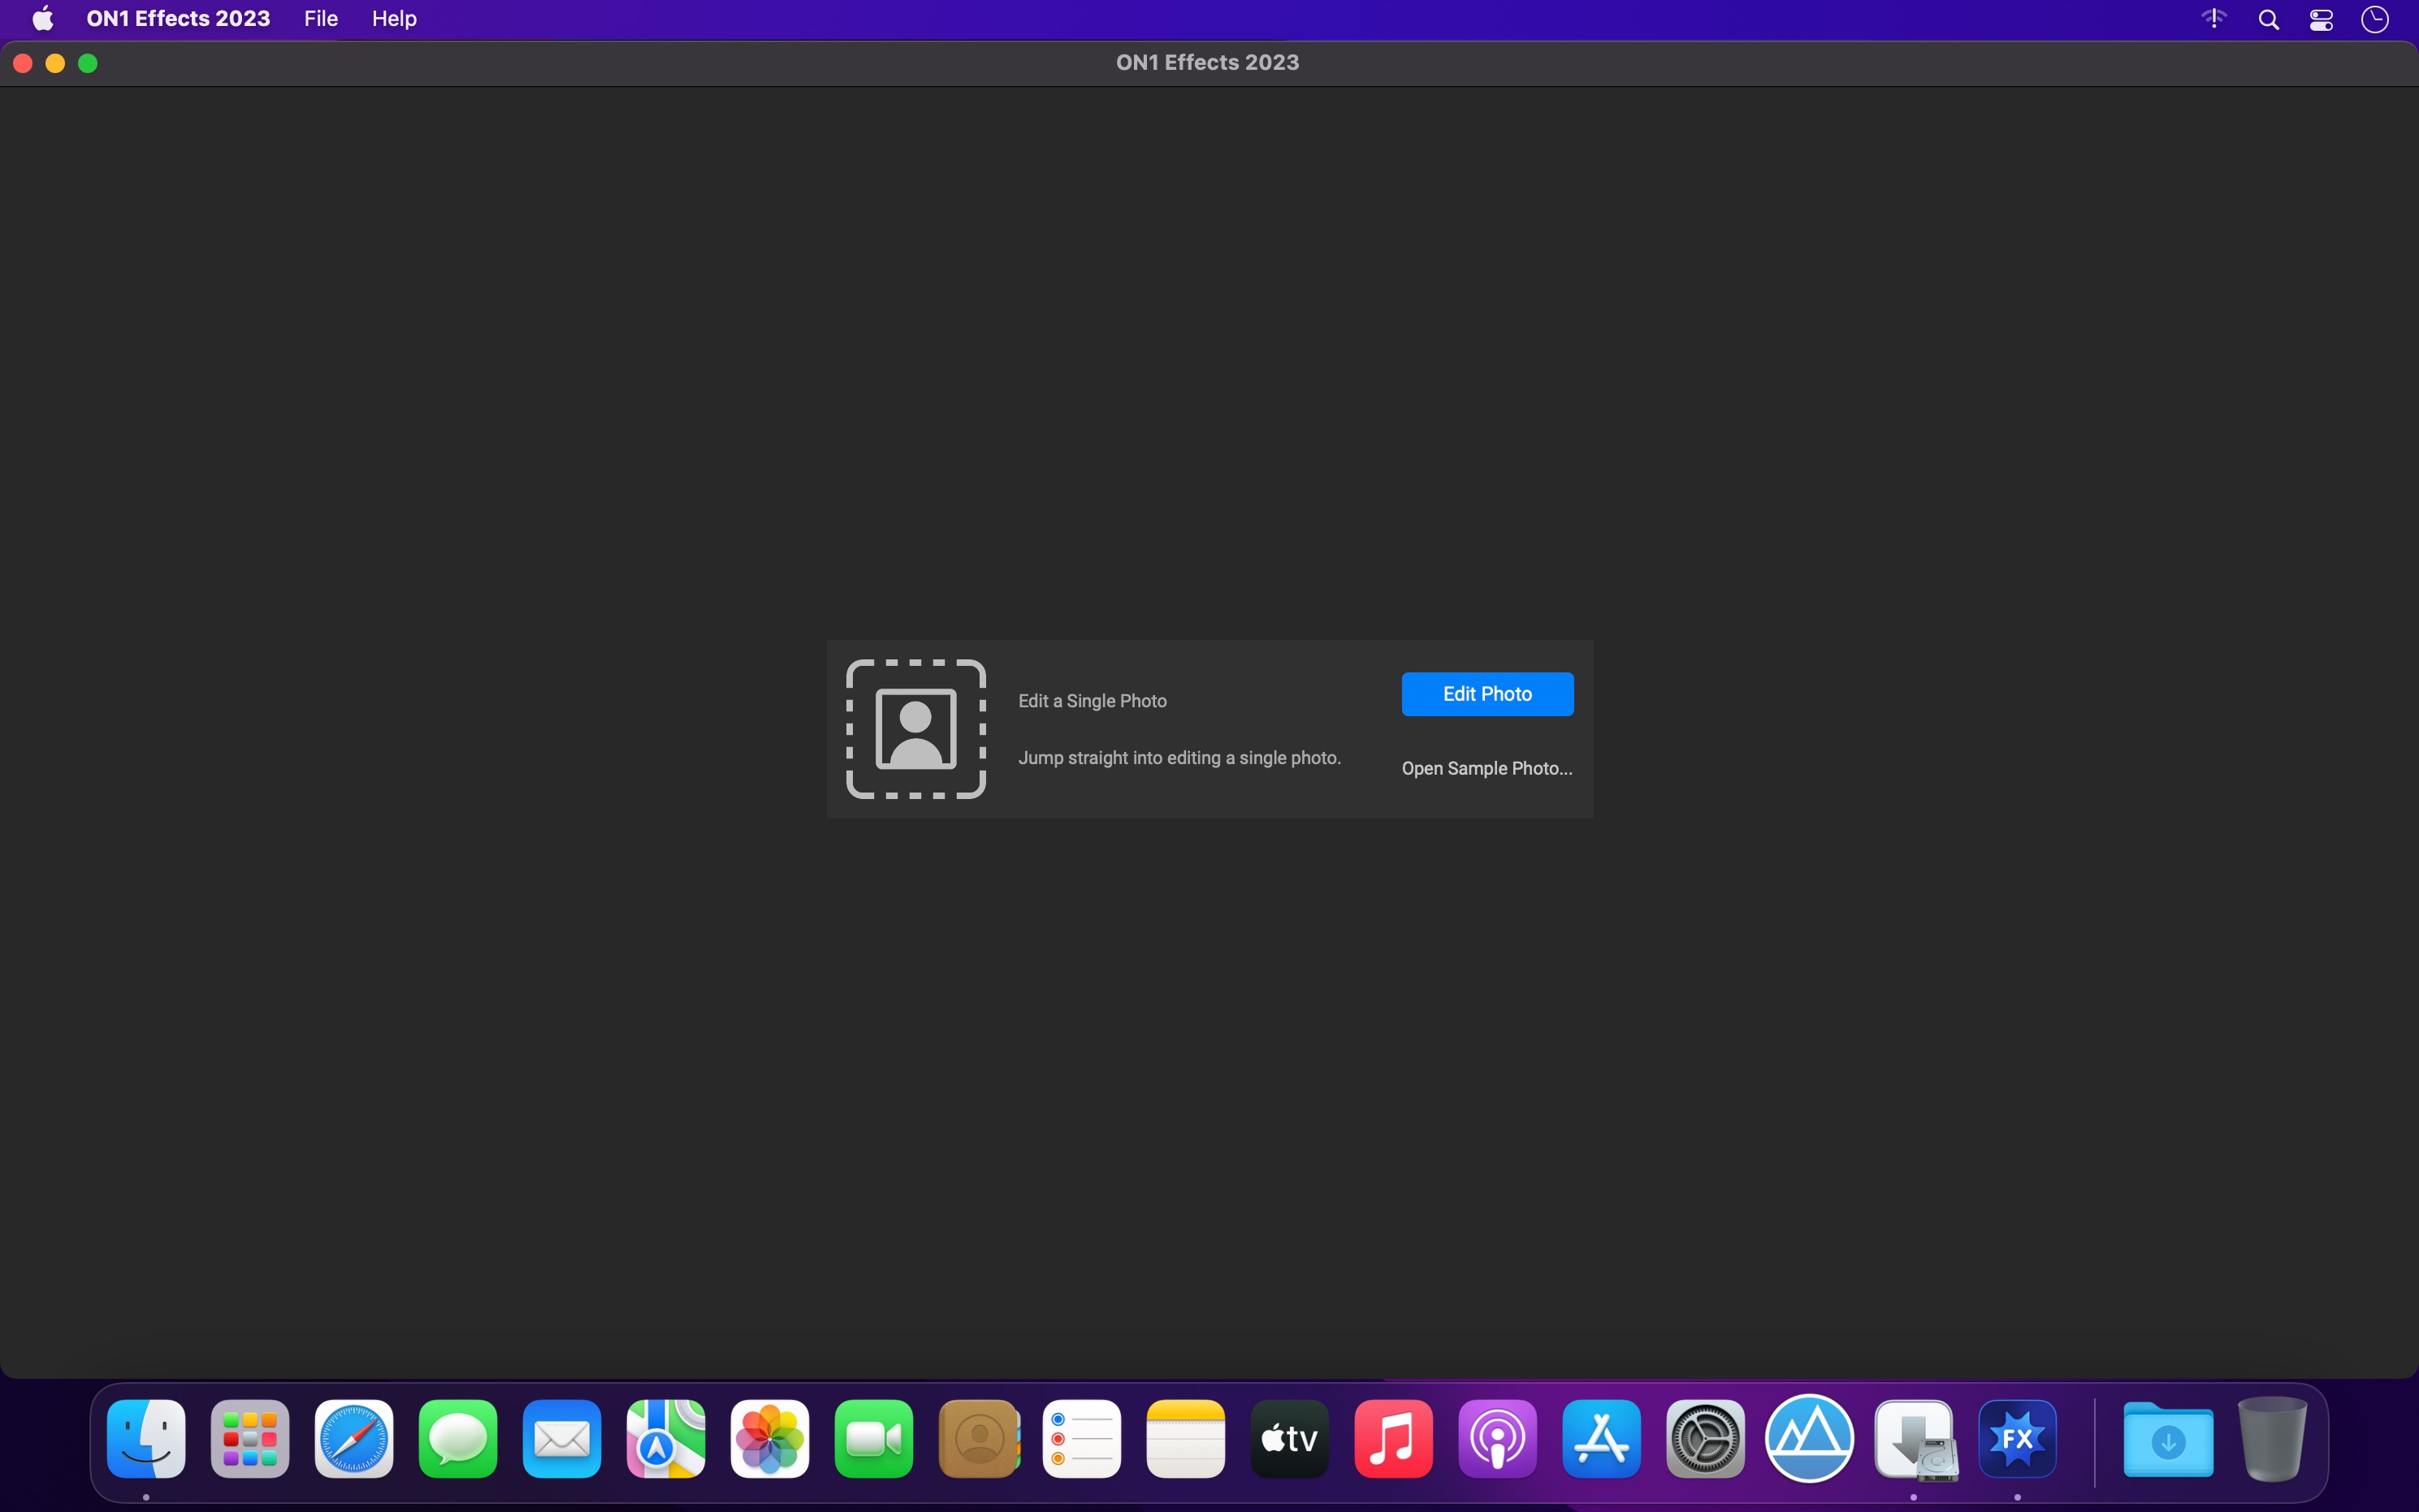Click the dashed photo placeholder icon

(x=915, y=729)
